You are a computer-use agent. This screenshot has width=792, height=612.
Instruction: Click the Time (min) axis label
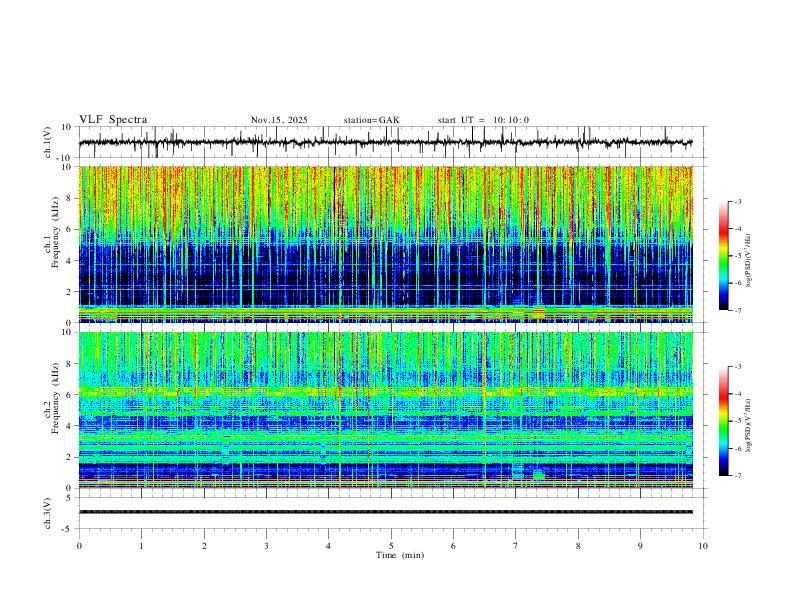(x=400, y=555)
